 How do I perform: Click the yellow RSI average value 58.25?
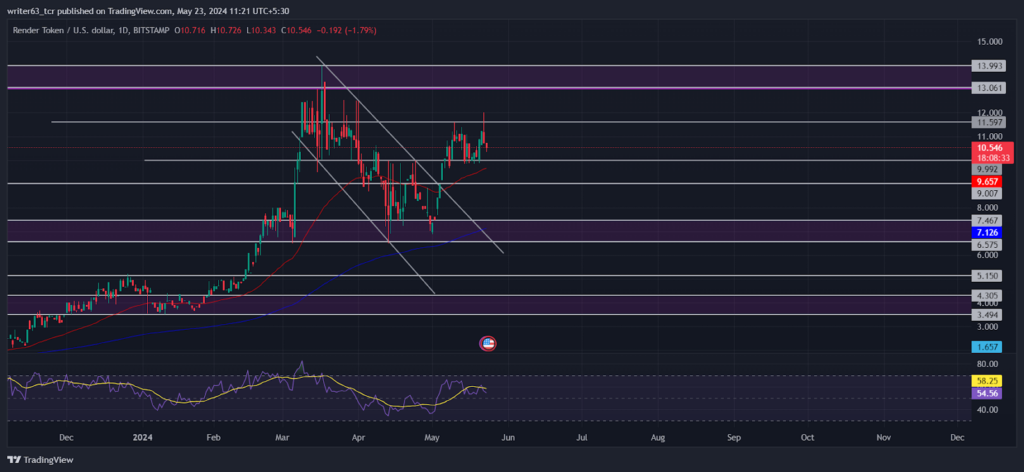pos(985,380)
